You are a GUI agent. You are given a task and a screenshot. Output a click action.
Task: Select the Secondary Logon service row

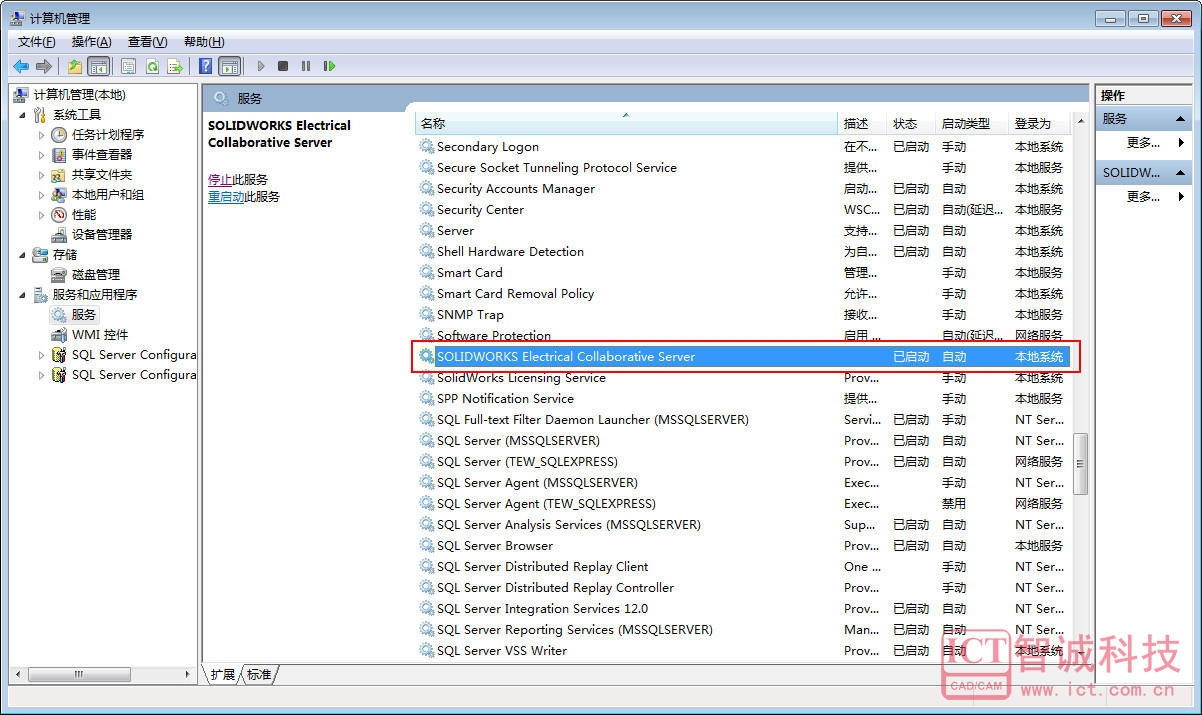pos(742,146)
